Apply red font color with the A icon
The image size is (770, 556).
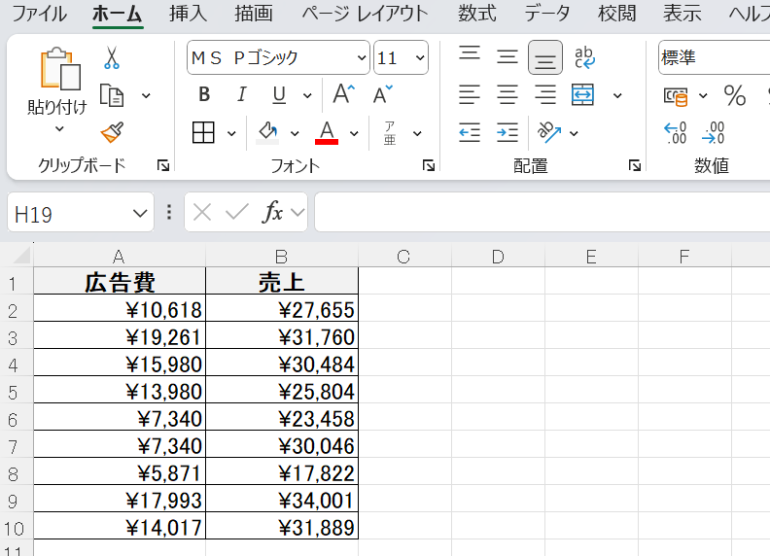[x=327, y=133]
